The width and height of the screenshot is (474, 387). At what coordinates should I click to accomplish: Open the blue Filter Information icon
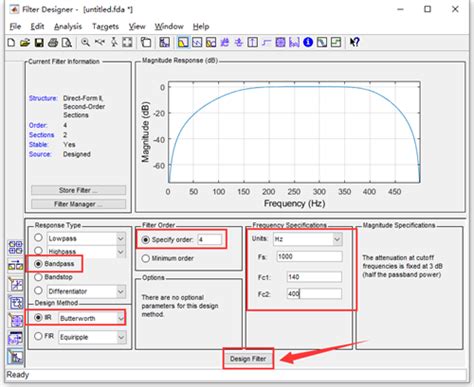tap(308, 42)
